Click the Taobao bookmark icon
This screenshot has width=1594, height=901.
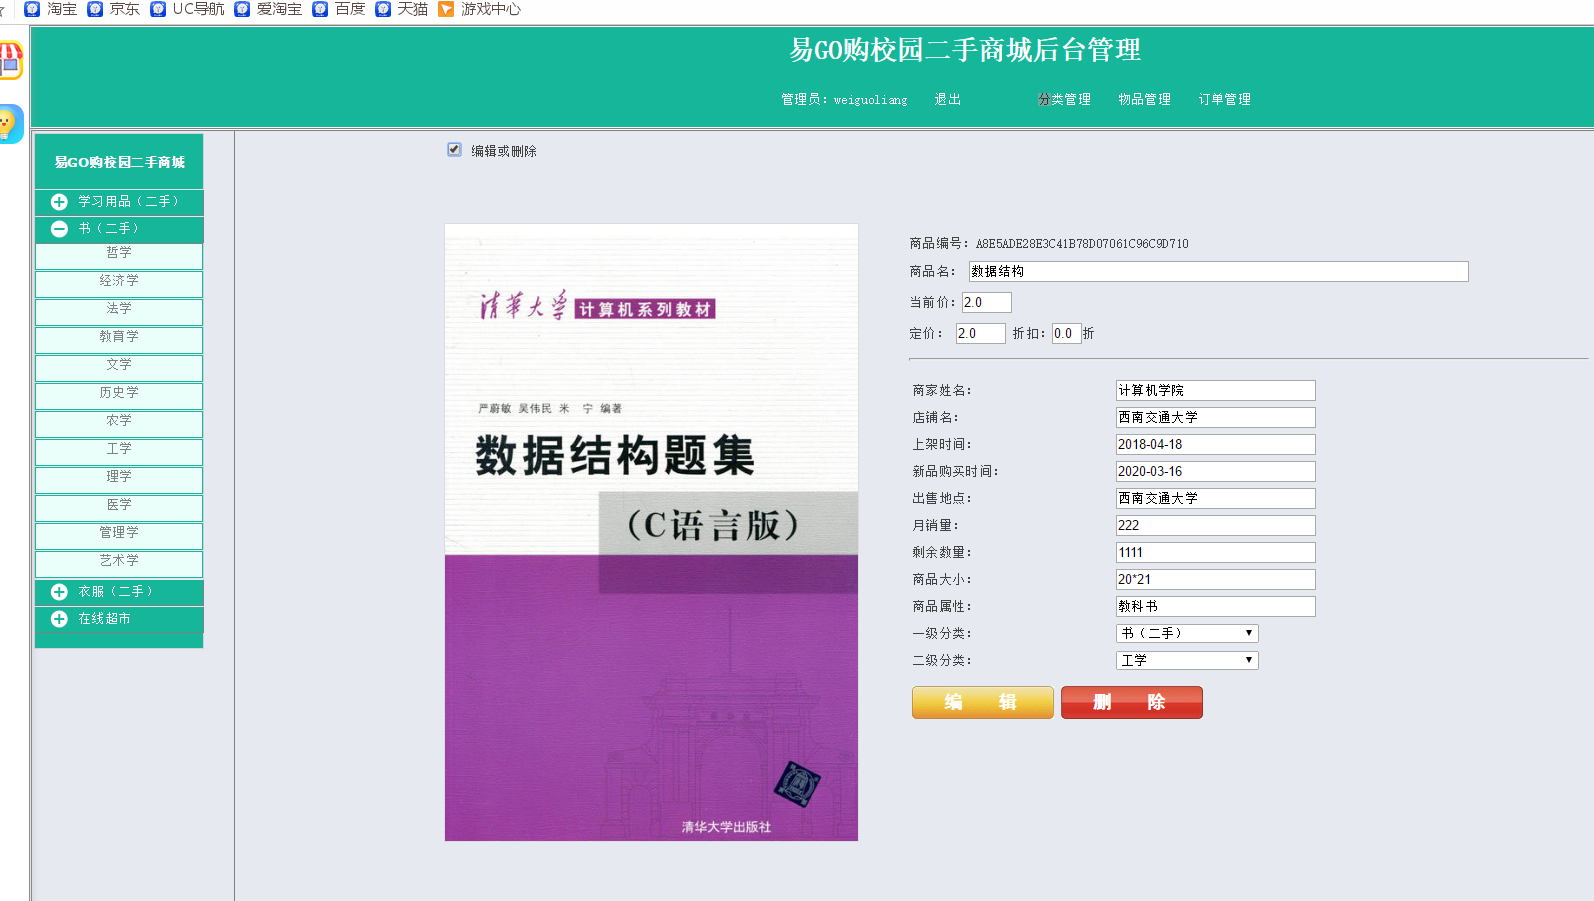(x=32, y=9)
